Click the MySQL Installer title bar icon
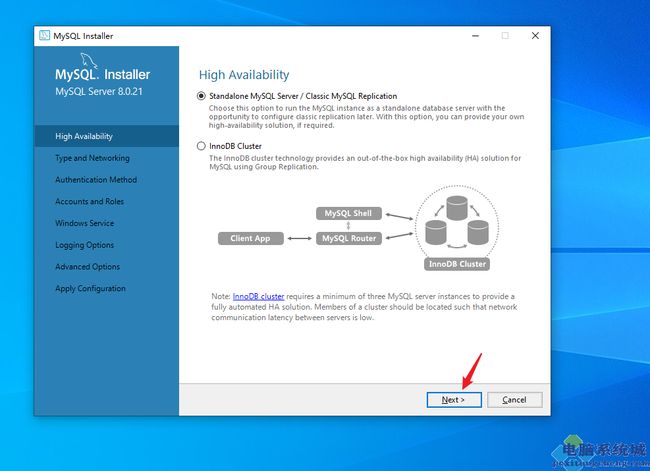650x471 pixels. [44, 36]
